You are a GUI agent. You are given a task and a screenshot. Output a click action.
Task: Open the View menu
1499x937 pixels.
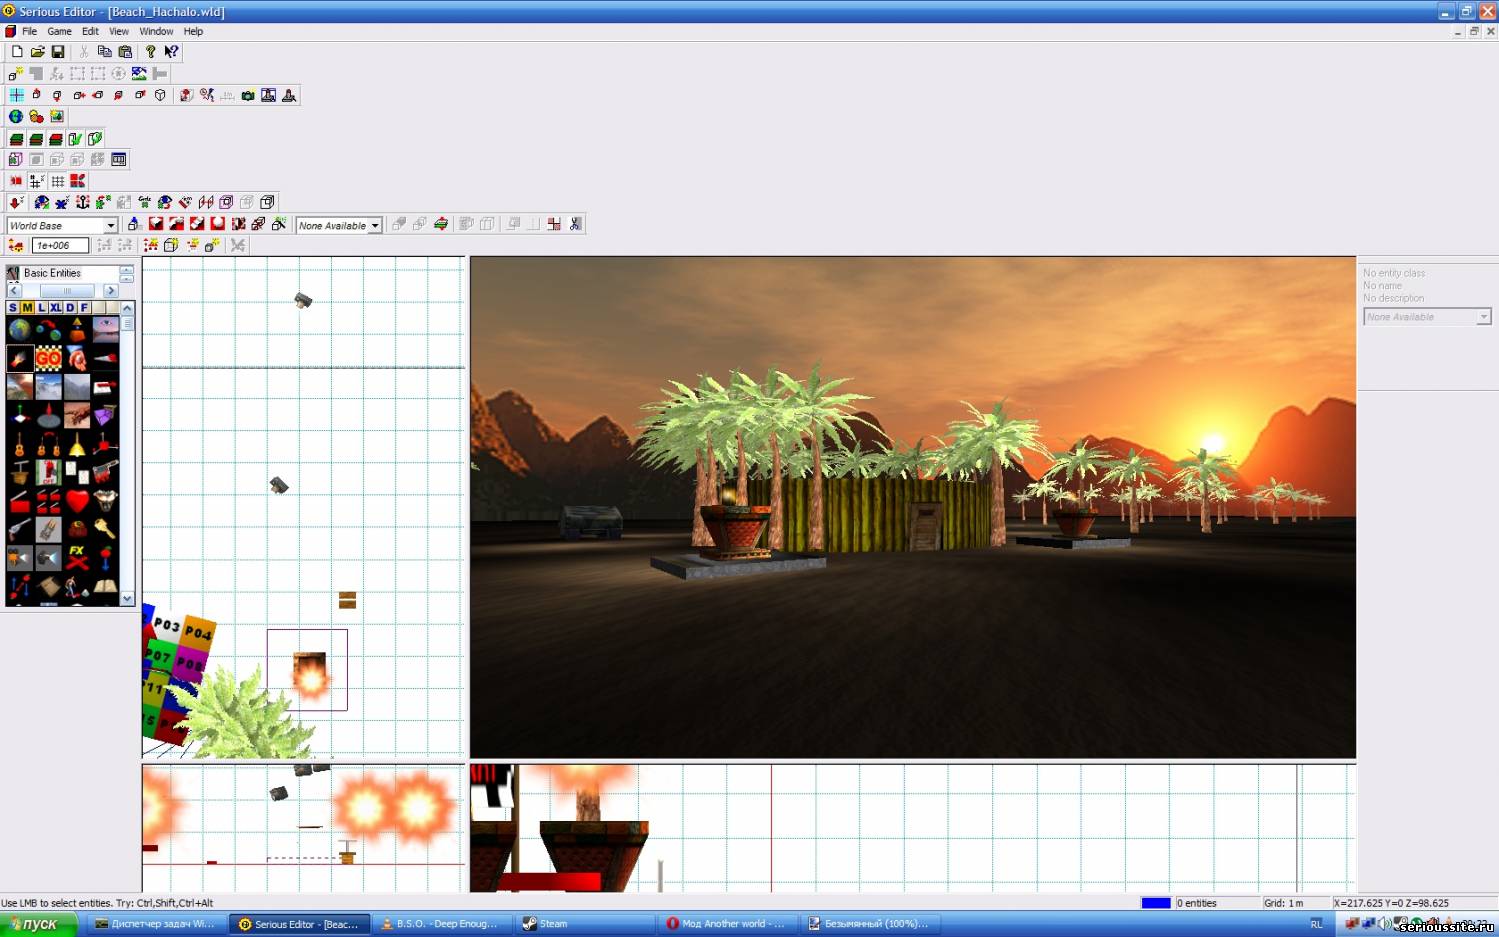[119, 31]
